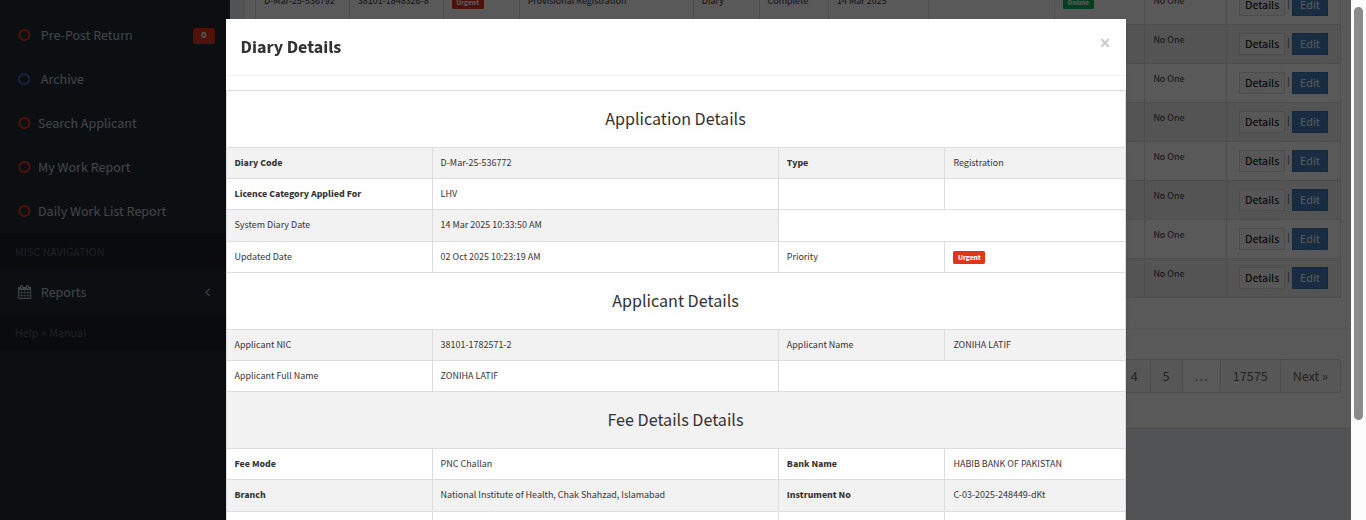Click the Updated Date value 02 Oct 2025
Screen dimensions: 1366x520
pyautogui.click(x=490, y=257)
